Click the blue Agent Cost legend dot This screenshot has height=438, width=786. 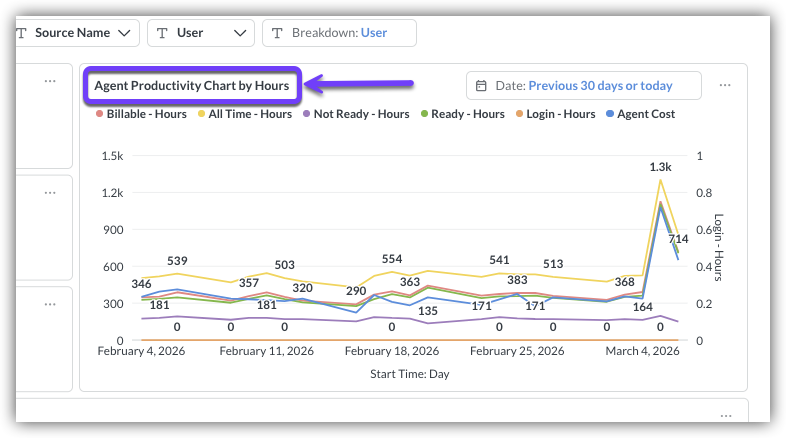pyautogui.click(x=612, y=114)
